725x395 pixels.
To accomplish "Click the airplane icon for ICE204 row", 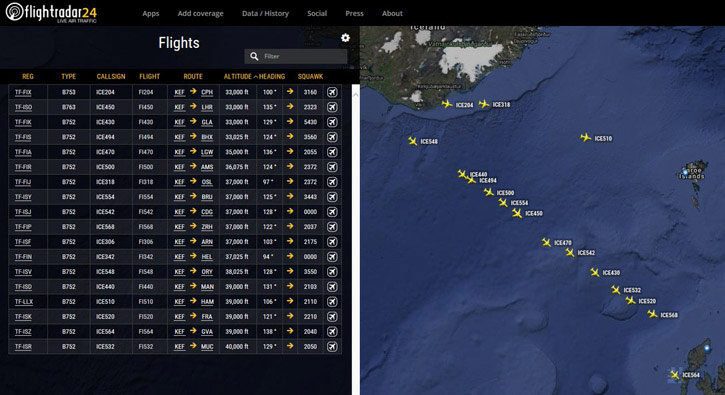I will [332, 92].
